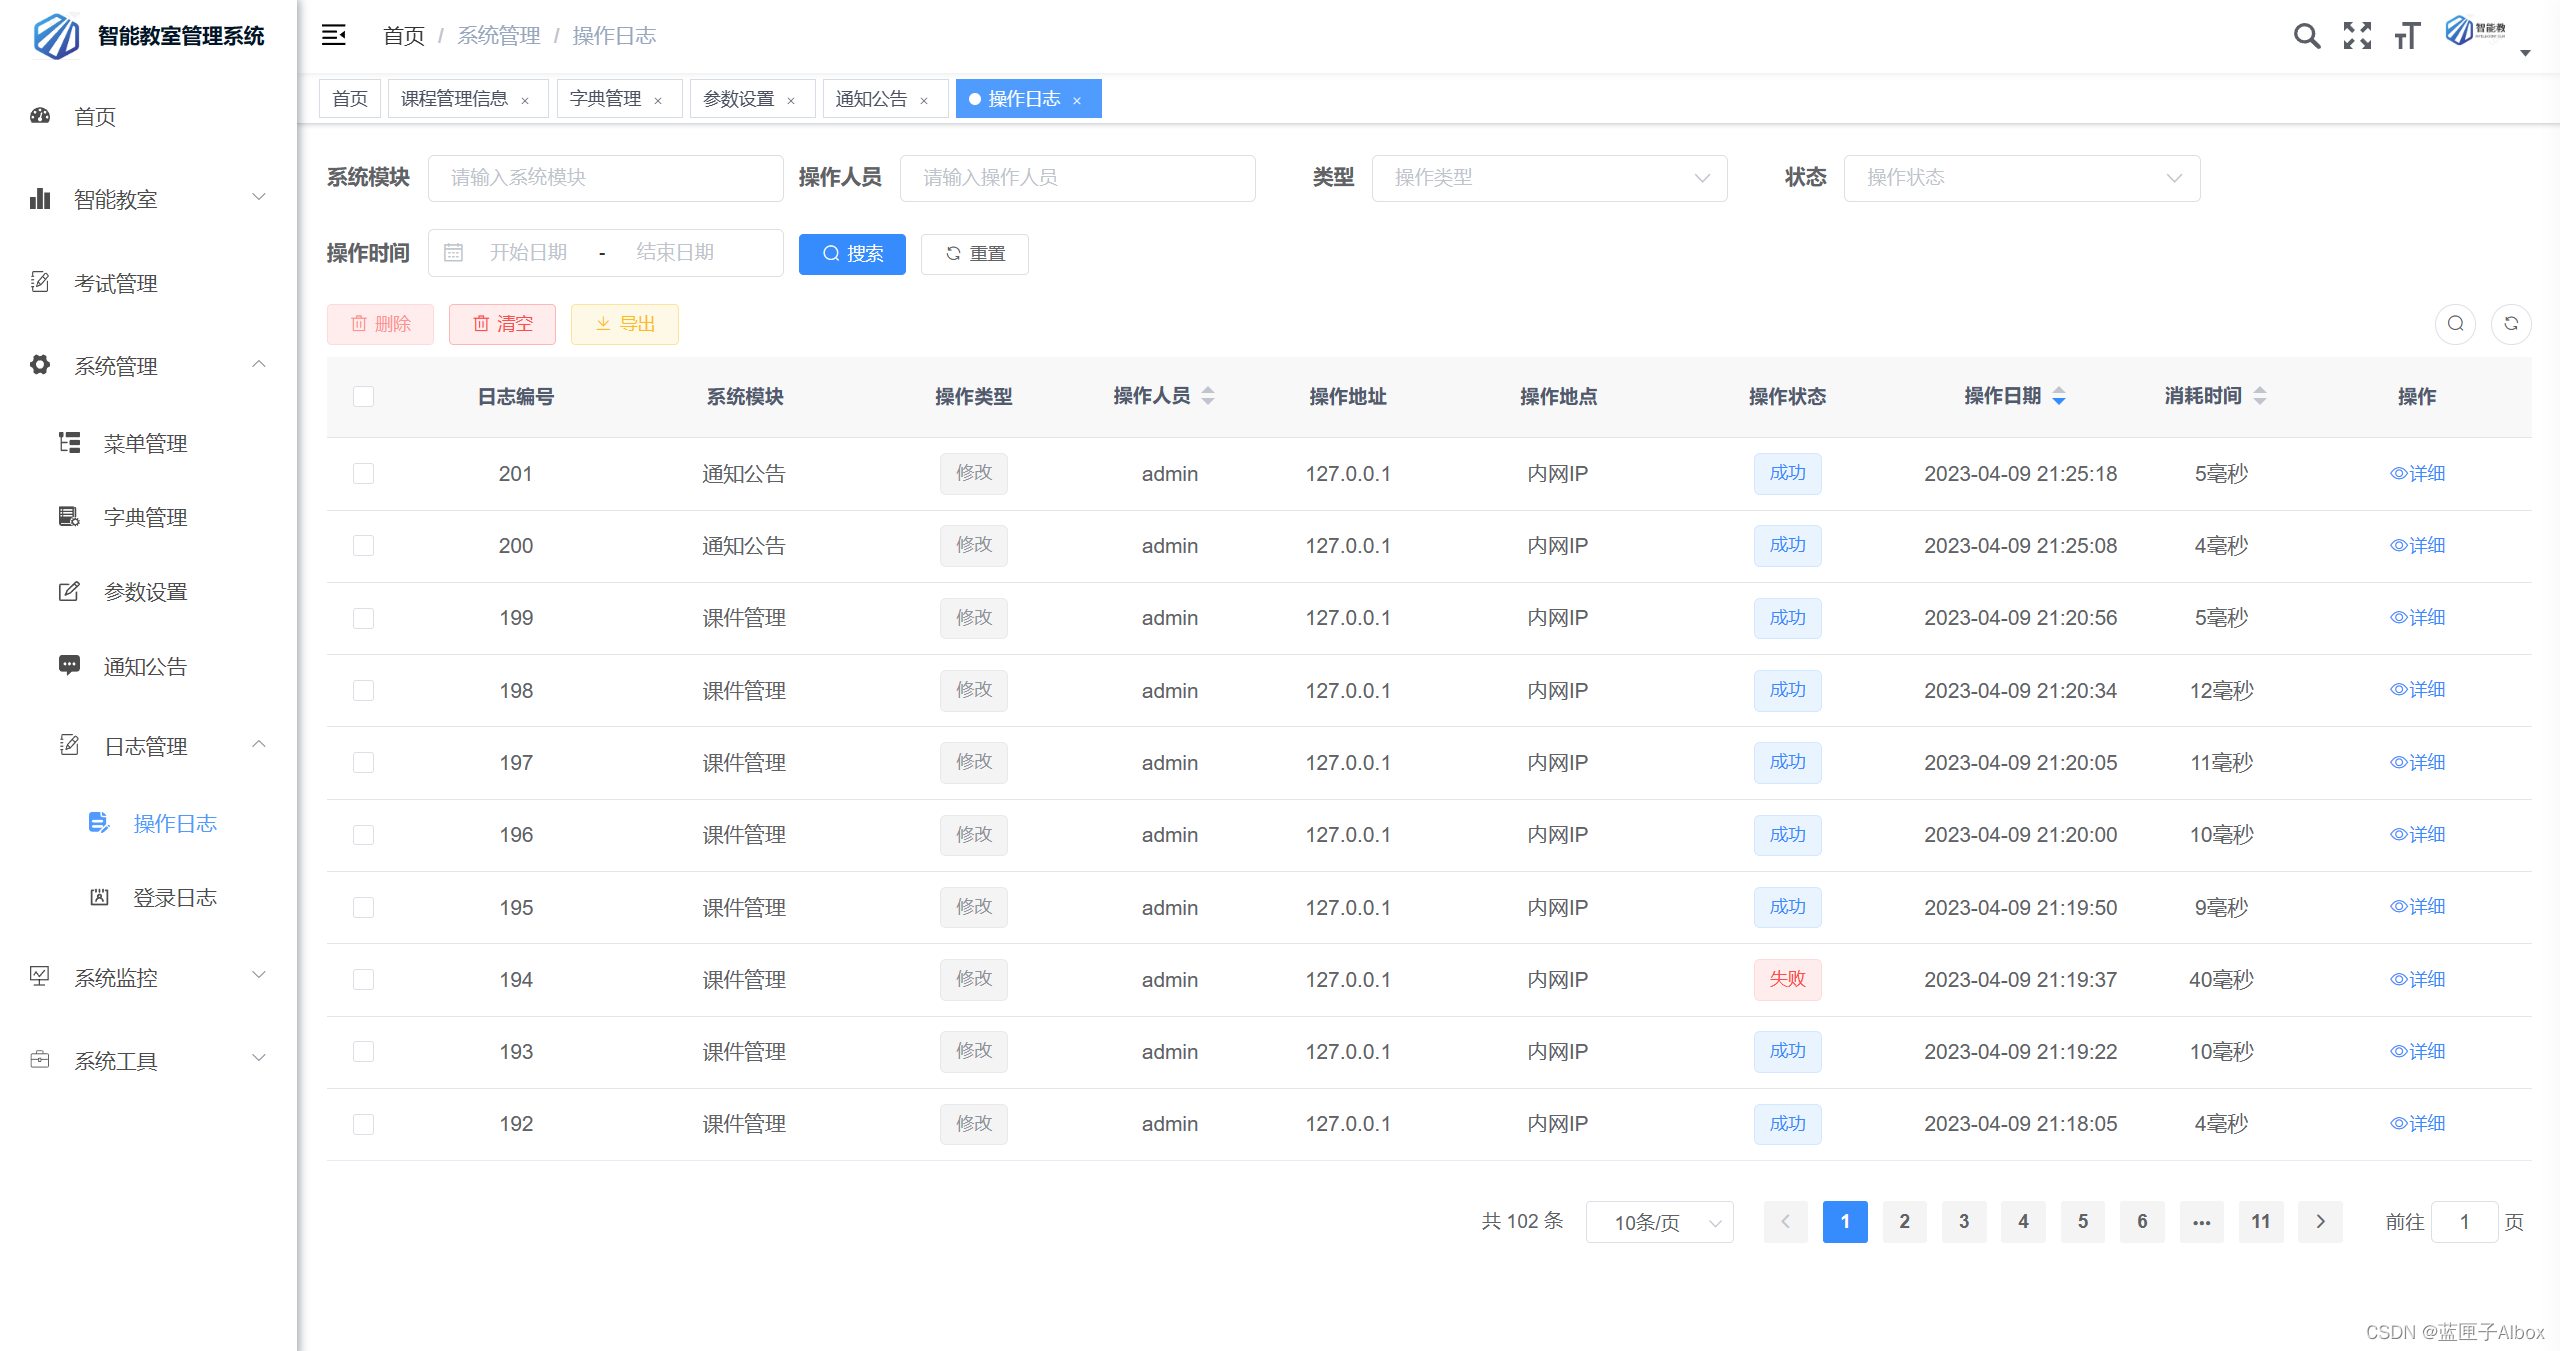The image size is (2560, 1351).
Task: Click the table refresh circular icon
Action: 2510,324
